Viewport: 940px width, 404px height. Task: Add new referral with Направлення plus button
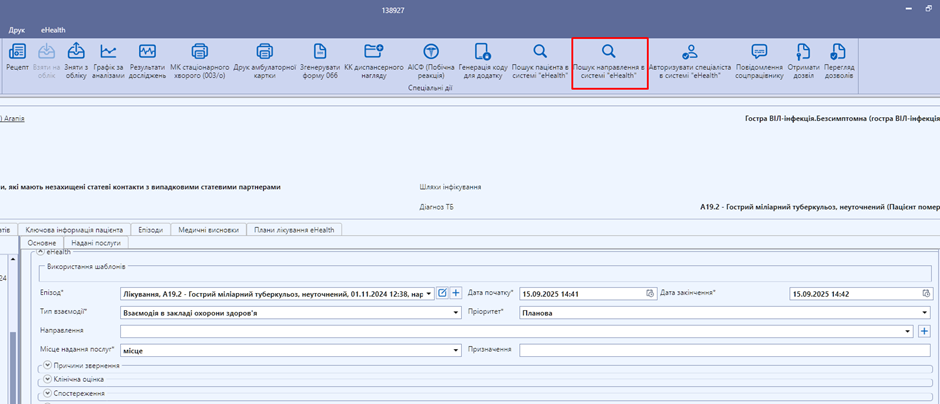(x=924, y=331)
